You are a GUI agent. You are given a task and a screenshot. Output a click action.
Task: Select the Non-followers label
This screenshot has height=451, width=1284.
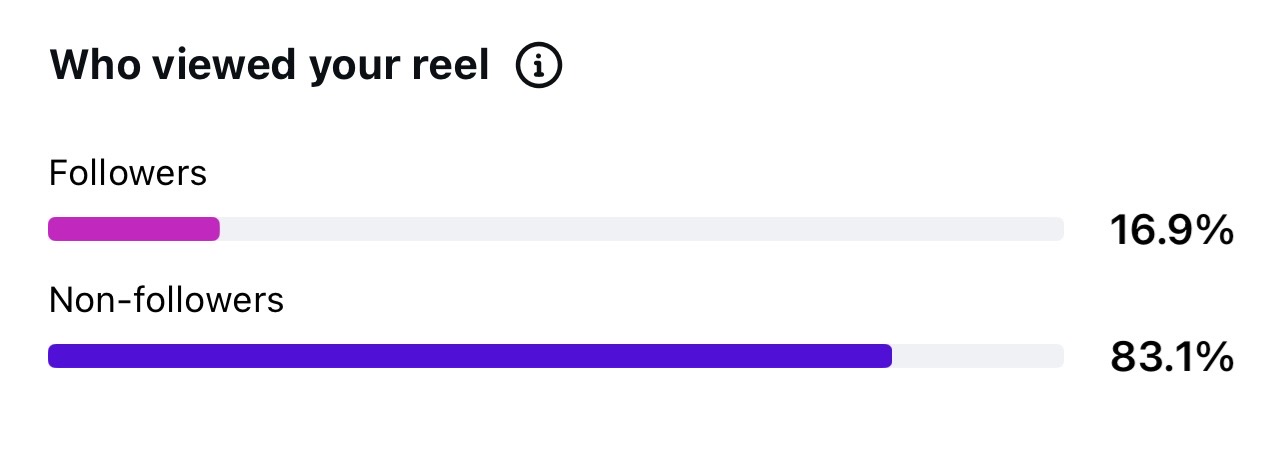pos(167,300)
